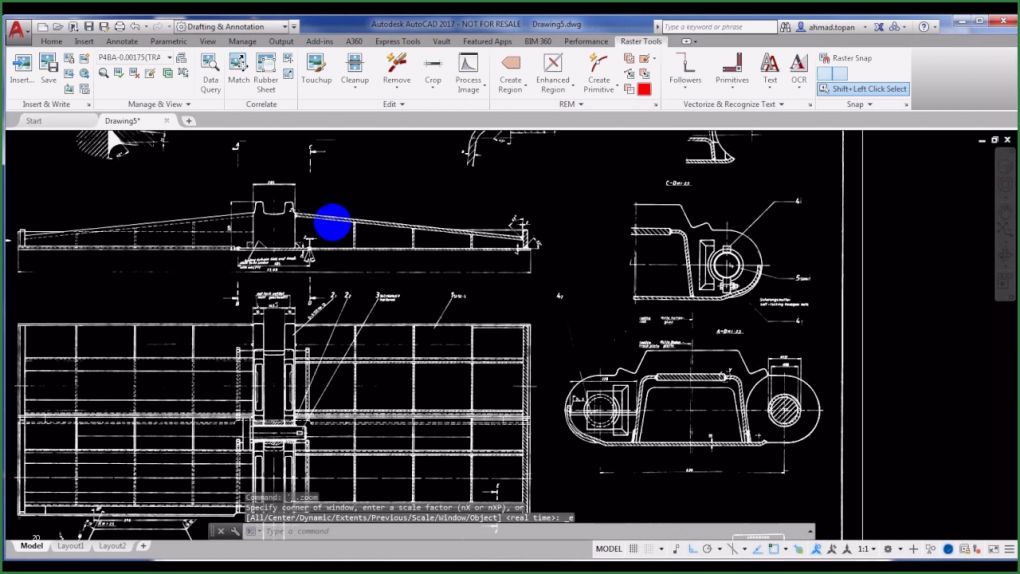Click the red color swatch in REM panel
The image size is (1020, 574).
pyautogui.click(x=644, y=89)
